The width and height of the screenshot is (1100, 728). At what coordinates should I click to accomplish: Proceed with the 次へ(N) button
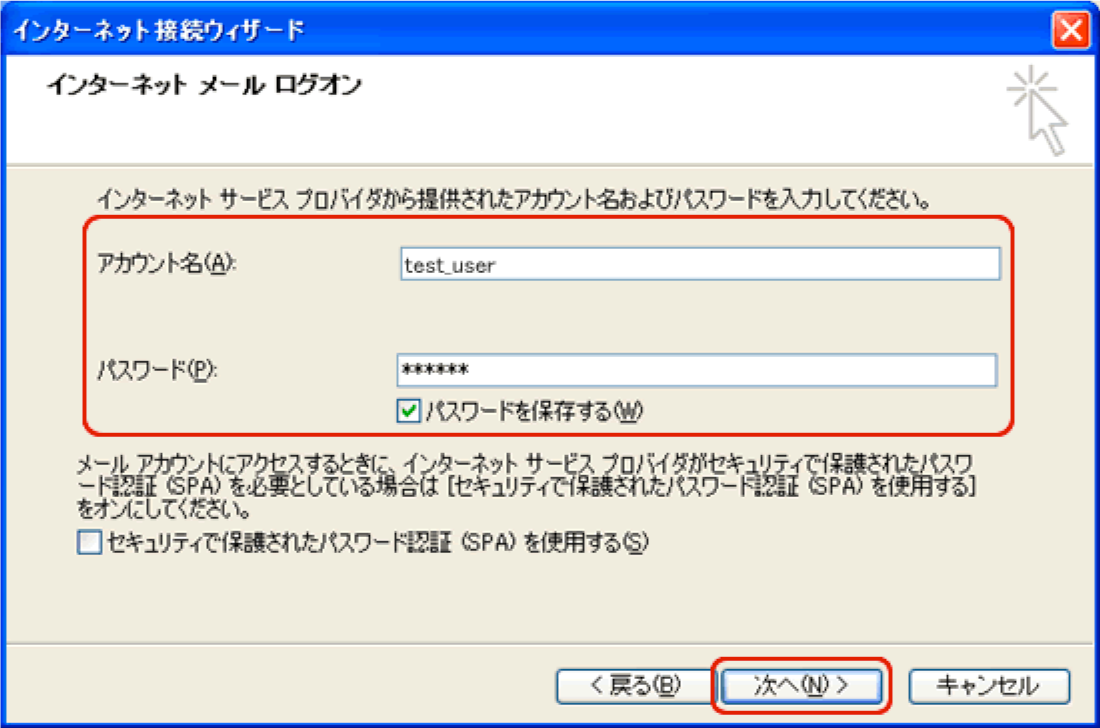(x=800, y=685)
